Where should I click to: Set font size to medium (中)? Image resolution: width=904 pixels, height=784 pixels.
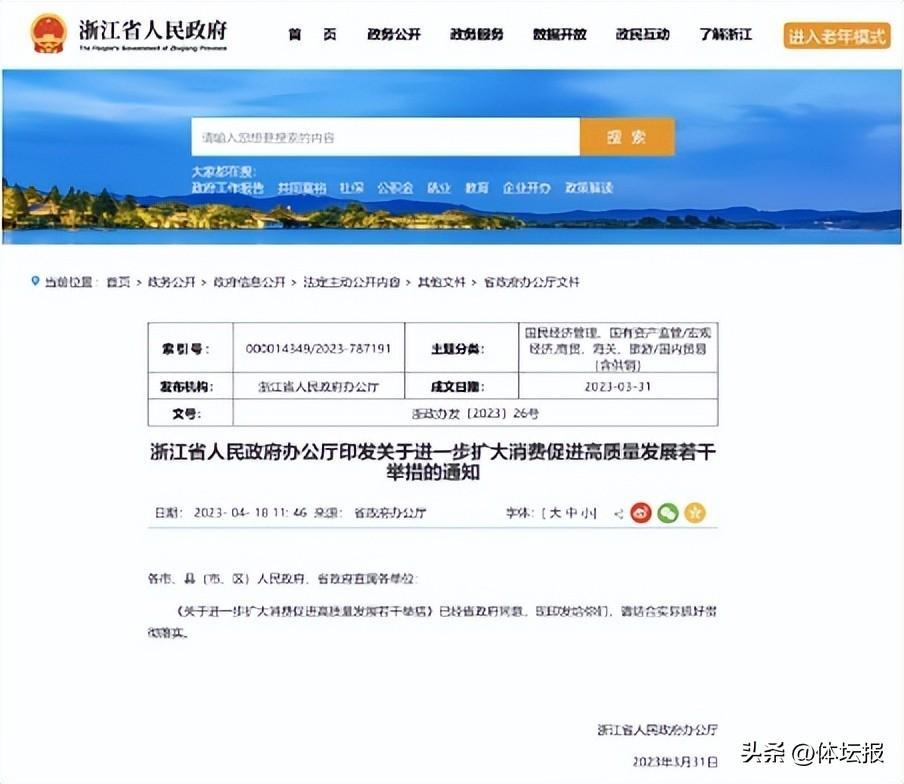[x=571, y=513]
